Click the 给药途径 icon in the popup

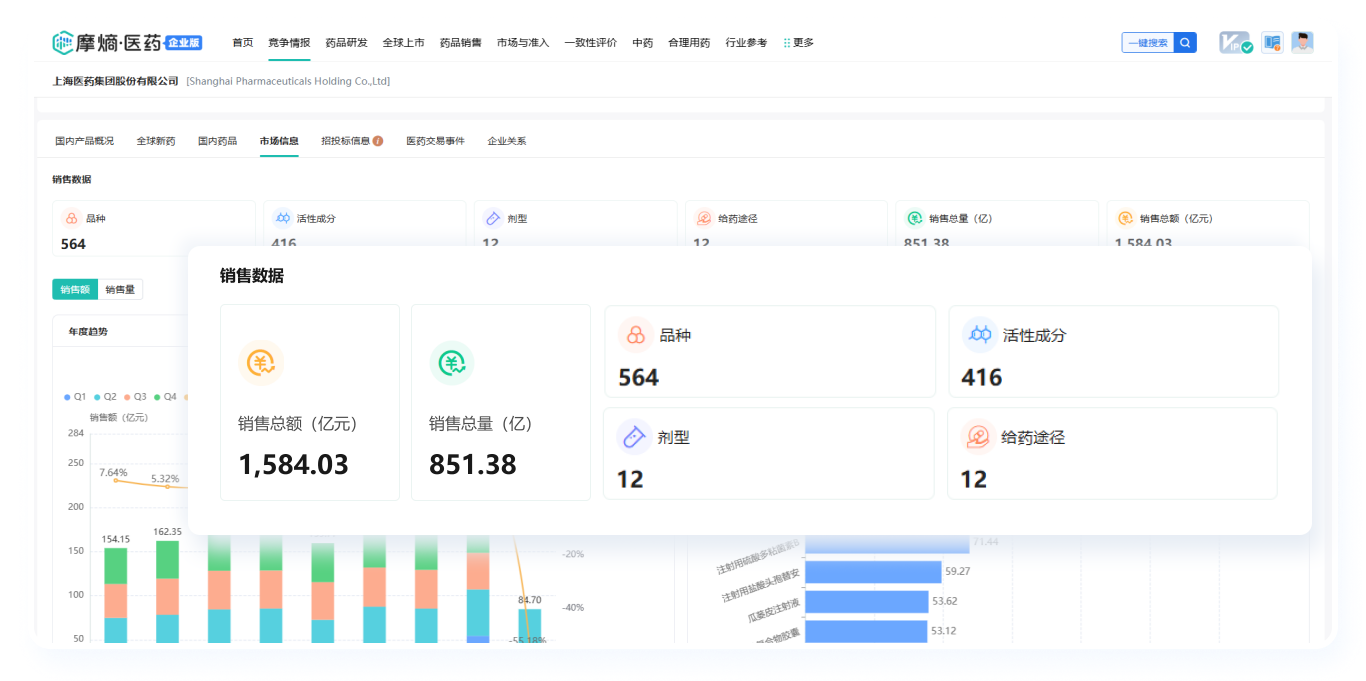[978, 437]
